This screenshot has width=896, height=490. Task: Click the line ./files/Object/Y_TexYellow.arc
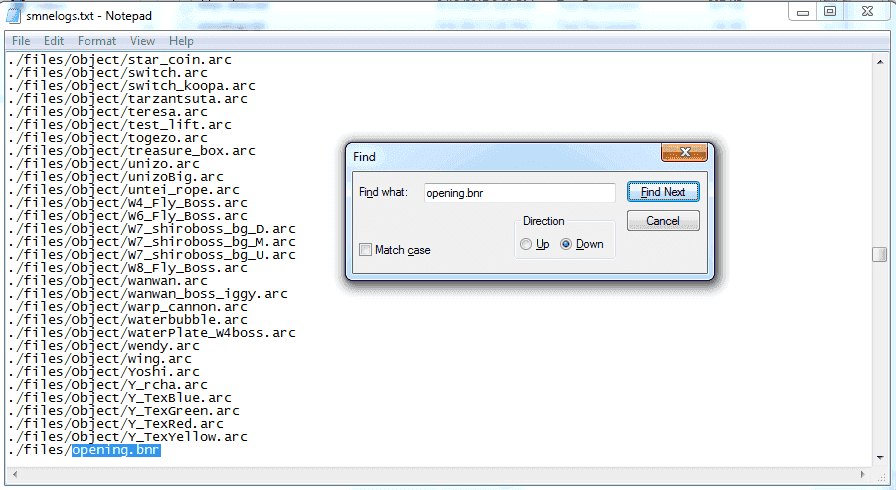[x=128, y=437]
